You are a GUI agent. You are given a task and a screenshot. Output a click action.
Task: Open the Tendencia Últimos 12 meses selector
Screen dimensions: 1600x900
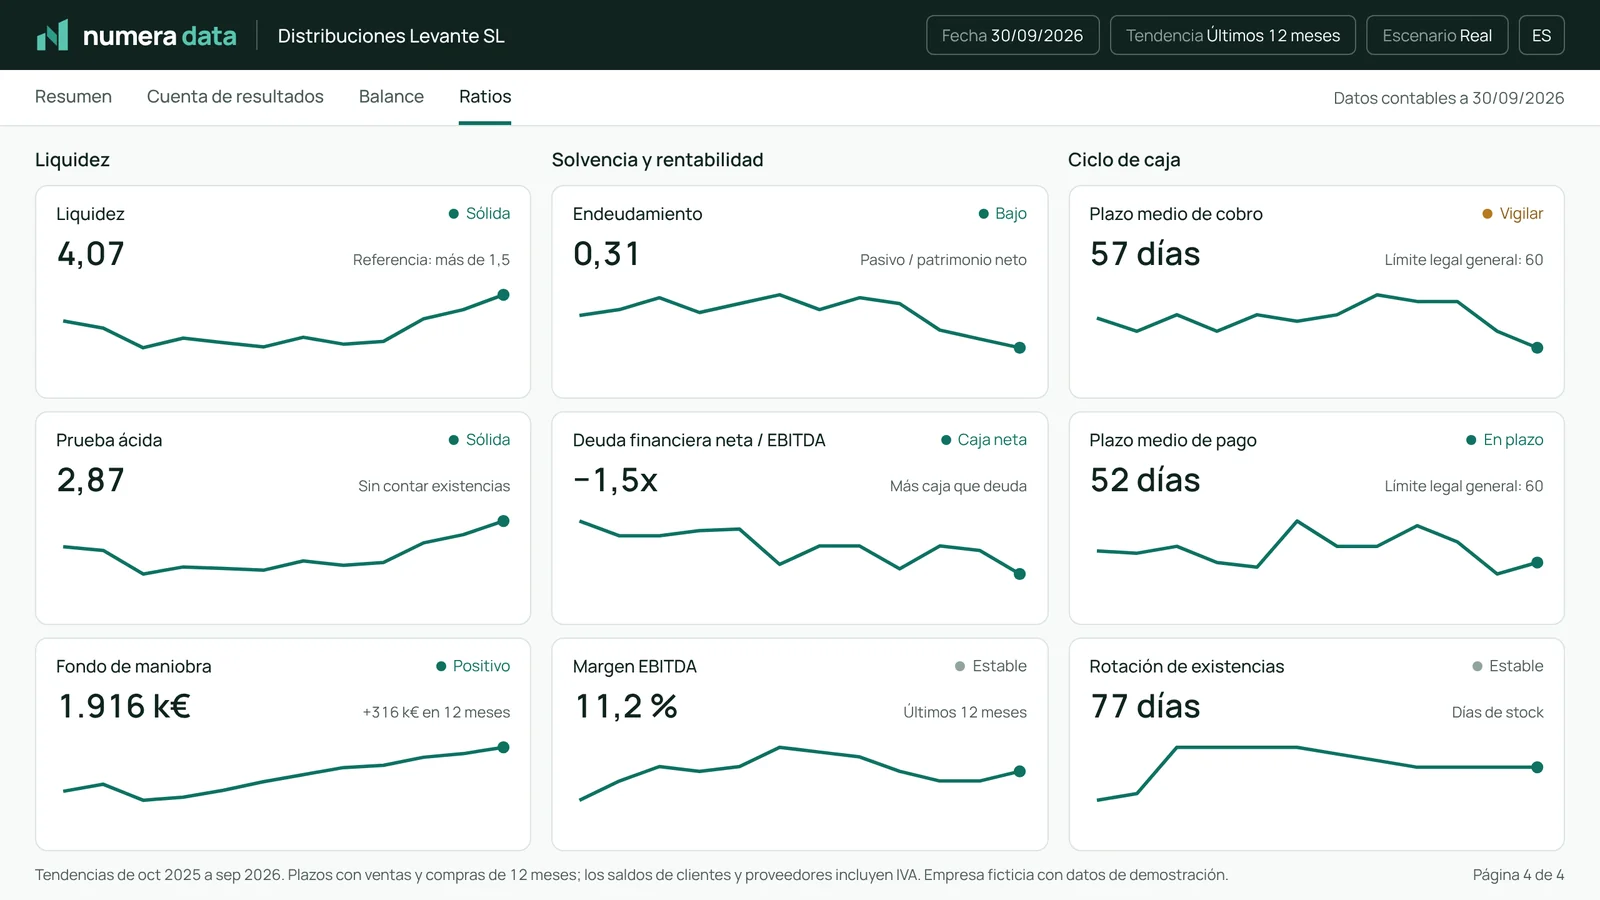point(1233,35)
